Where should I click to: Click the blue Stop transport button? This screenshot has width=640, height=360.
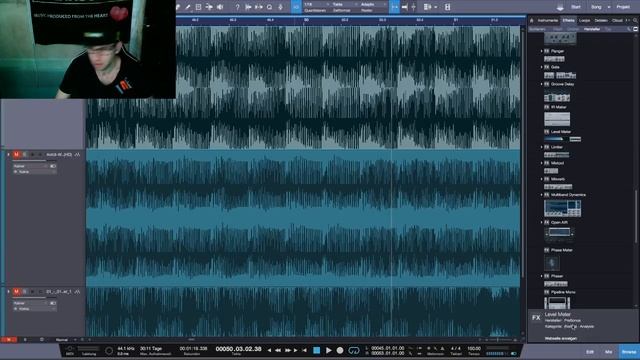[317, 350]
